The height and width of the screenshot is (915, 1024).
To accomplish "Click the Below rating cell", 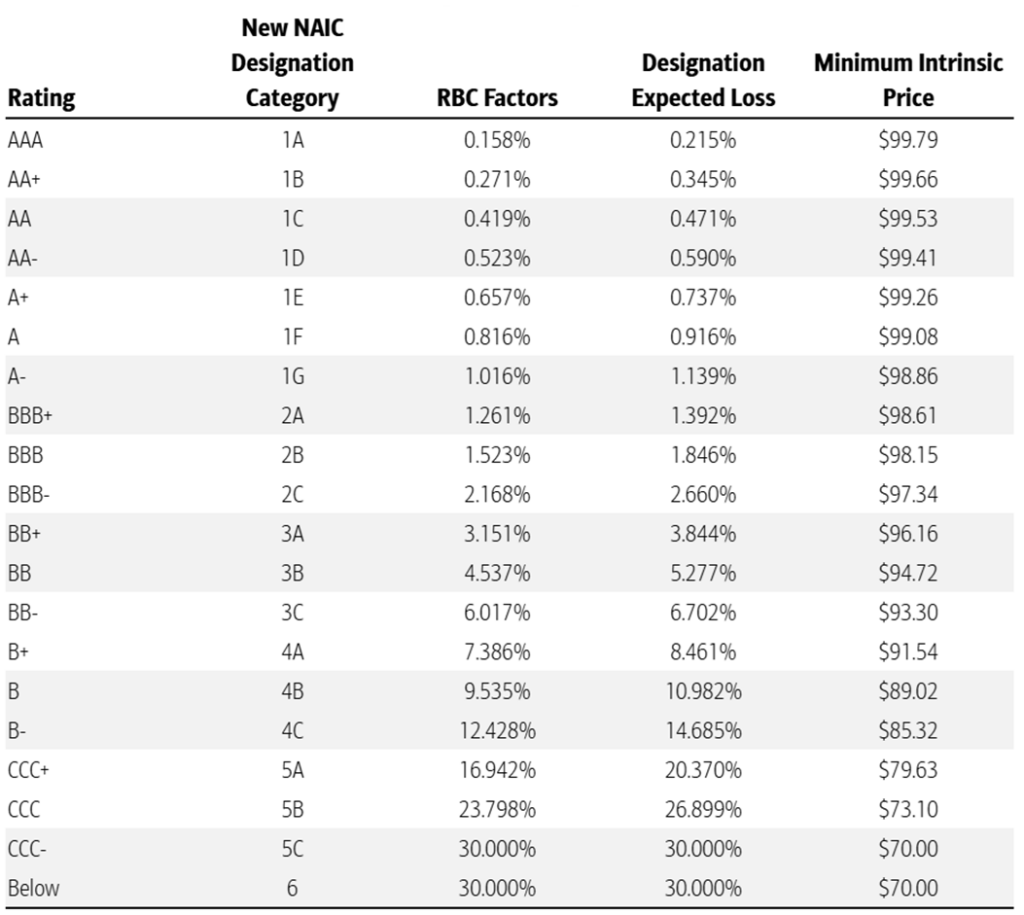I will pyautogui.click(x=33, y=888).
